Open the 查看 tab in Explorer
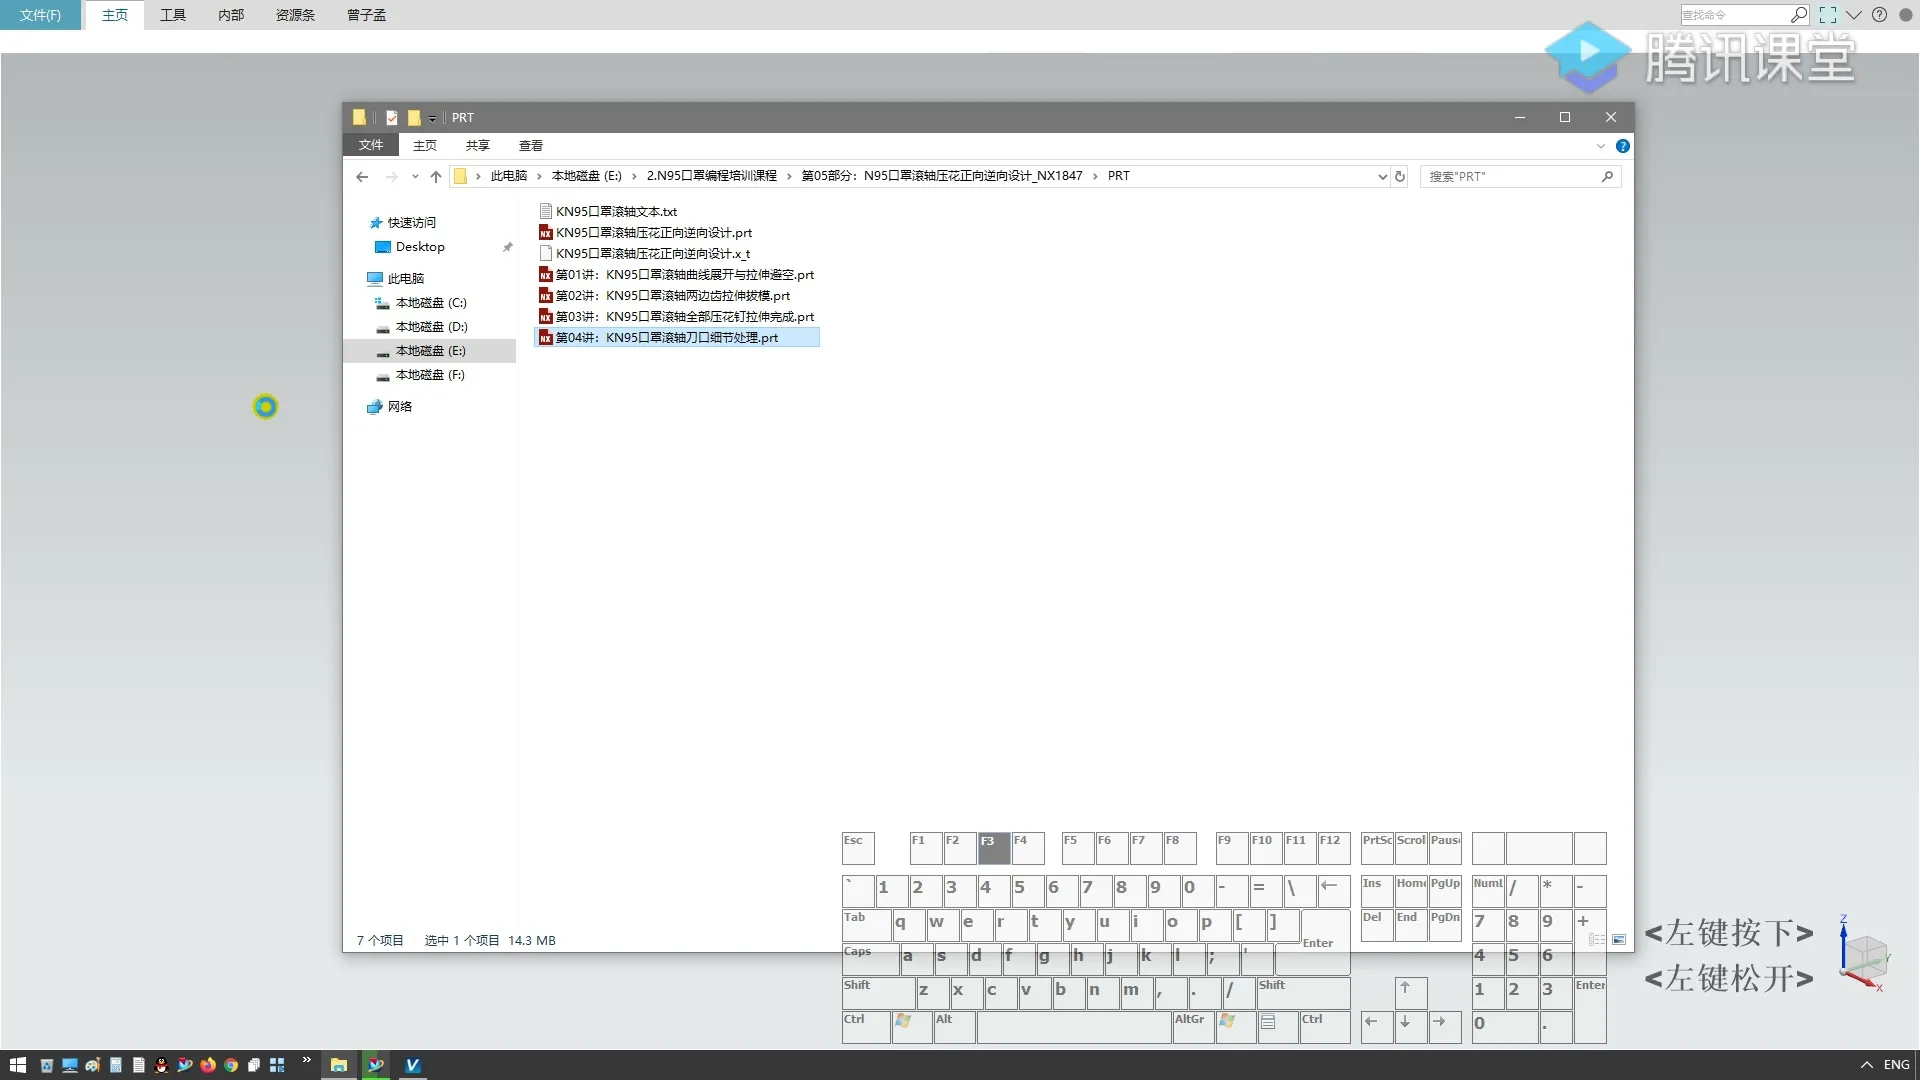Screen dimensions: 1920x1080 (530, 146)
